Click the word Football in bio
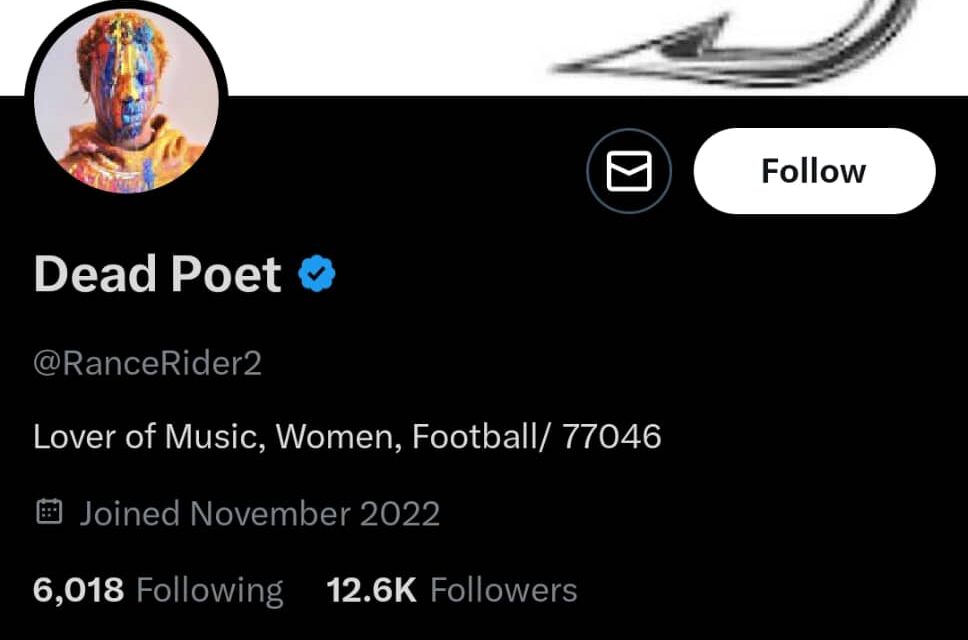 (476, 437)
